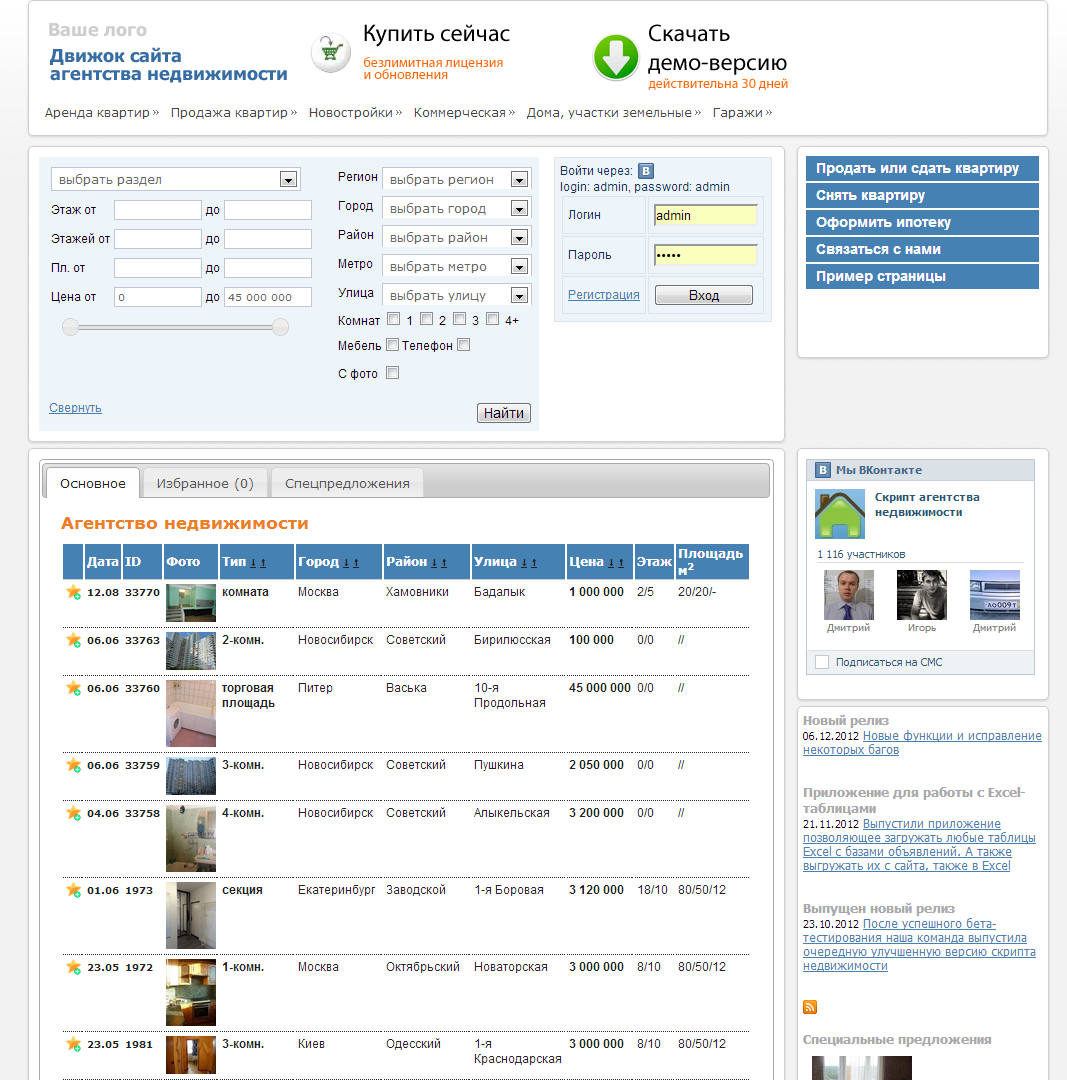Open the 'выбрать раздел' dropdown
1067x1080 pixels.
click(175, 179)
